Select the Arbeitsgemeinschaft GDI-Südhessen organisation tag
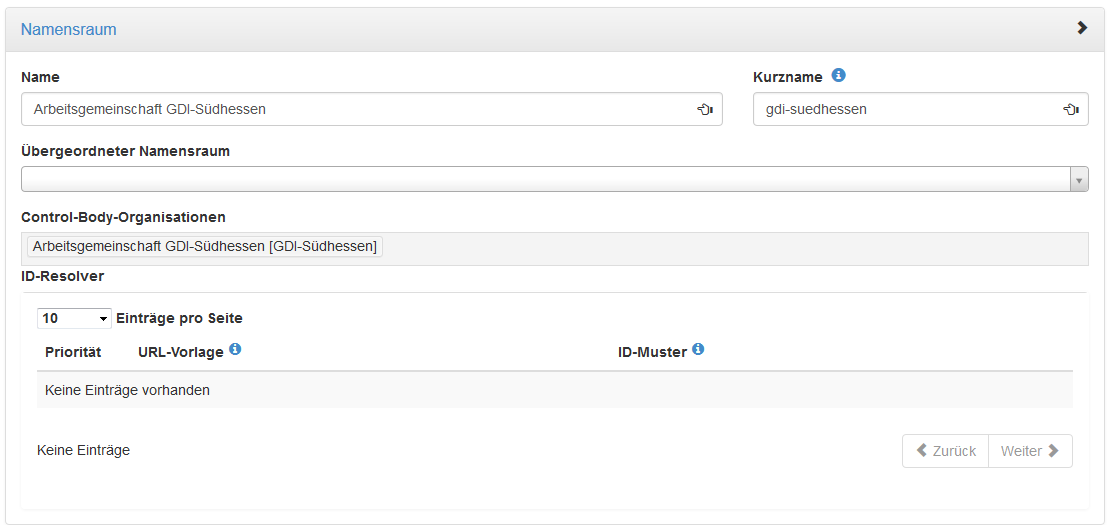 point(205,247)
